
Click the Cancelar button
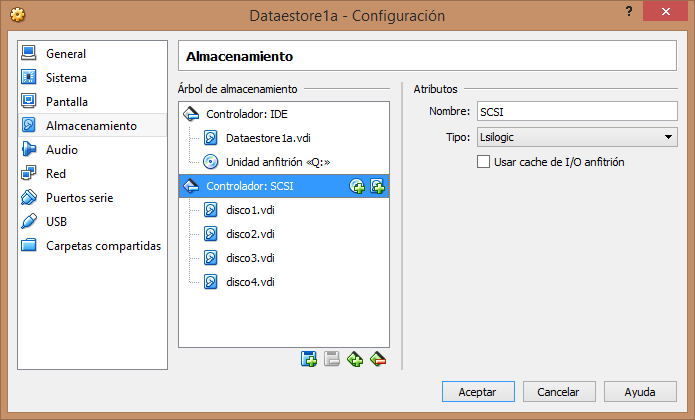tap(559, 390)
